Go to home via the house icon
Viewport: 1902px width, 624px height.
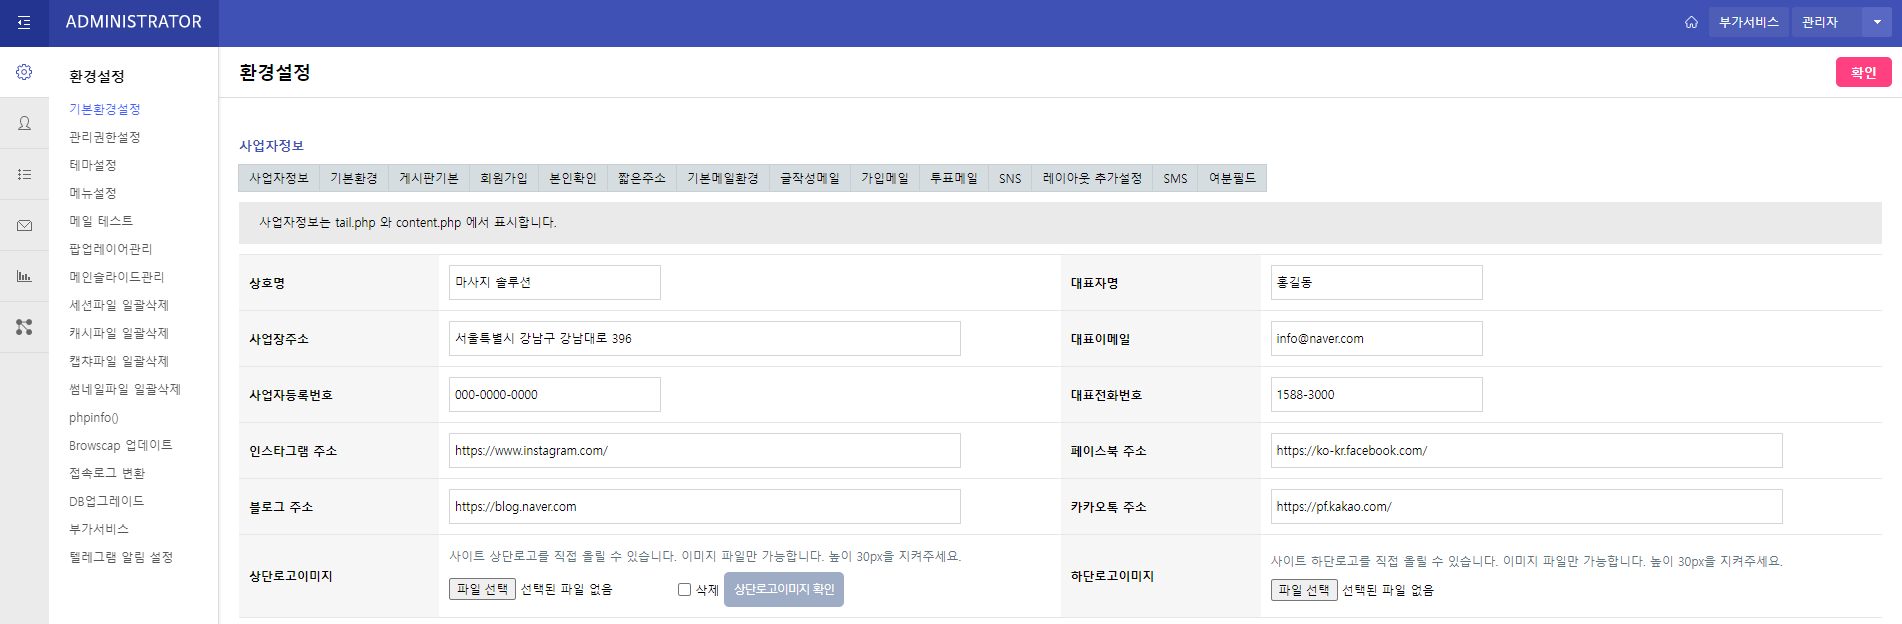(1691, 22)
